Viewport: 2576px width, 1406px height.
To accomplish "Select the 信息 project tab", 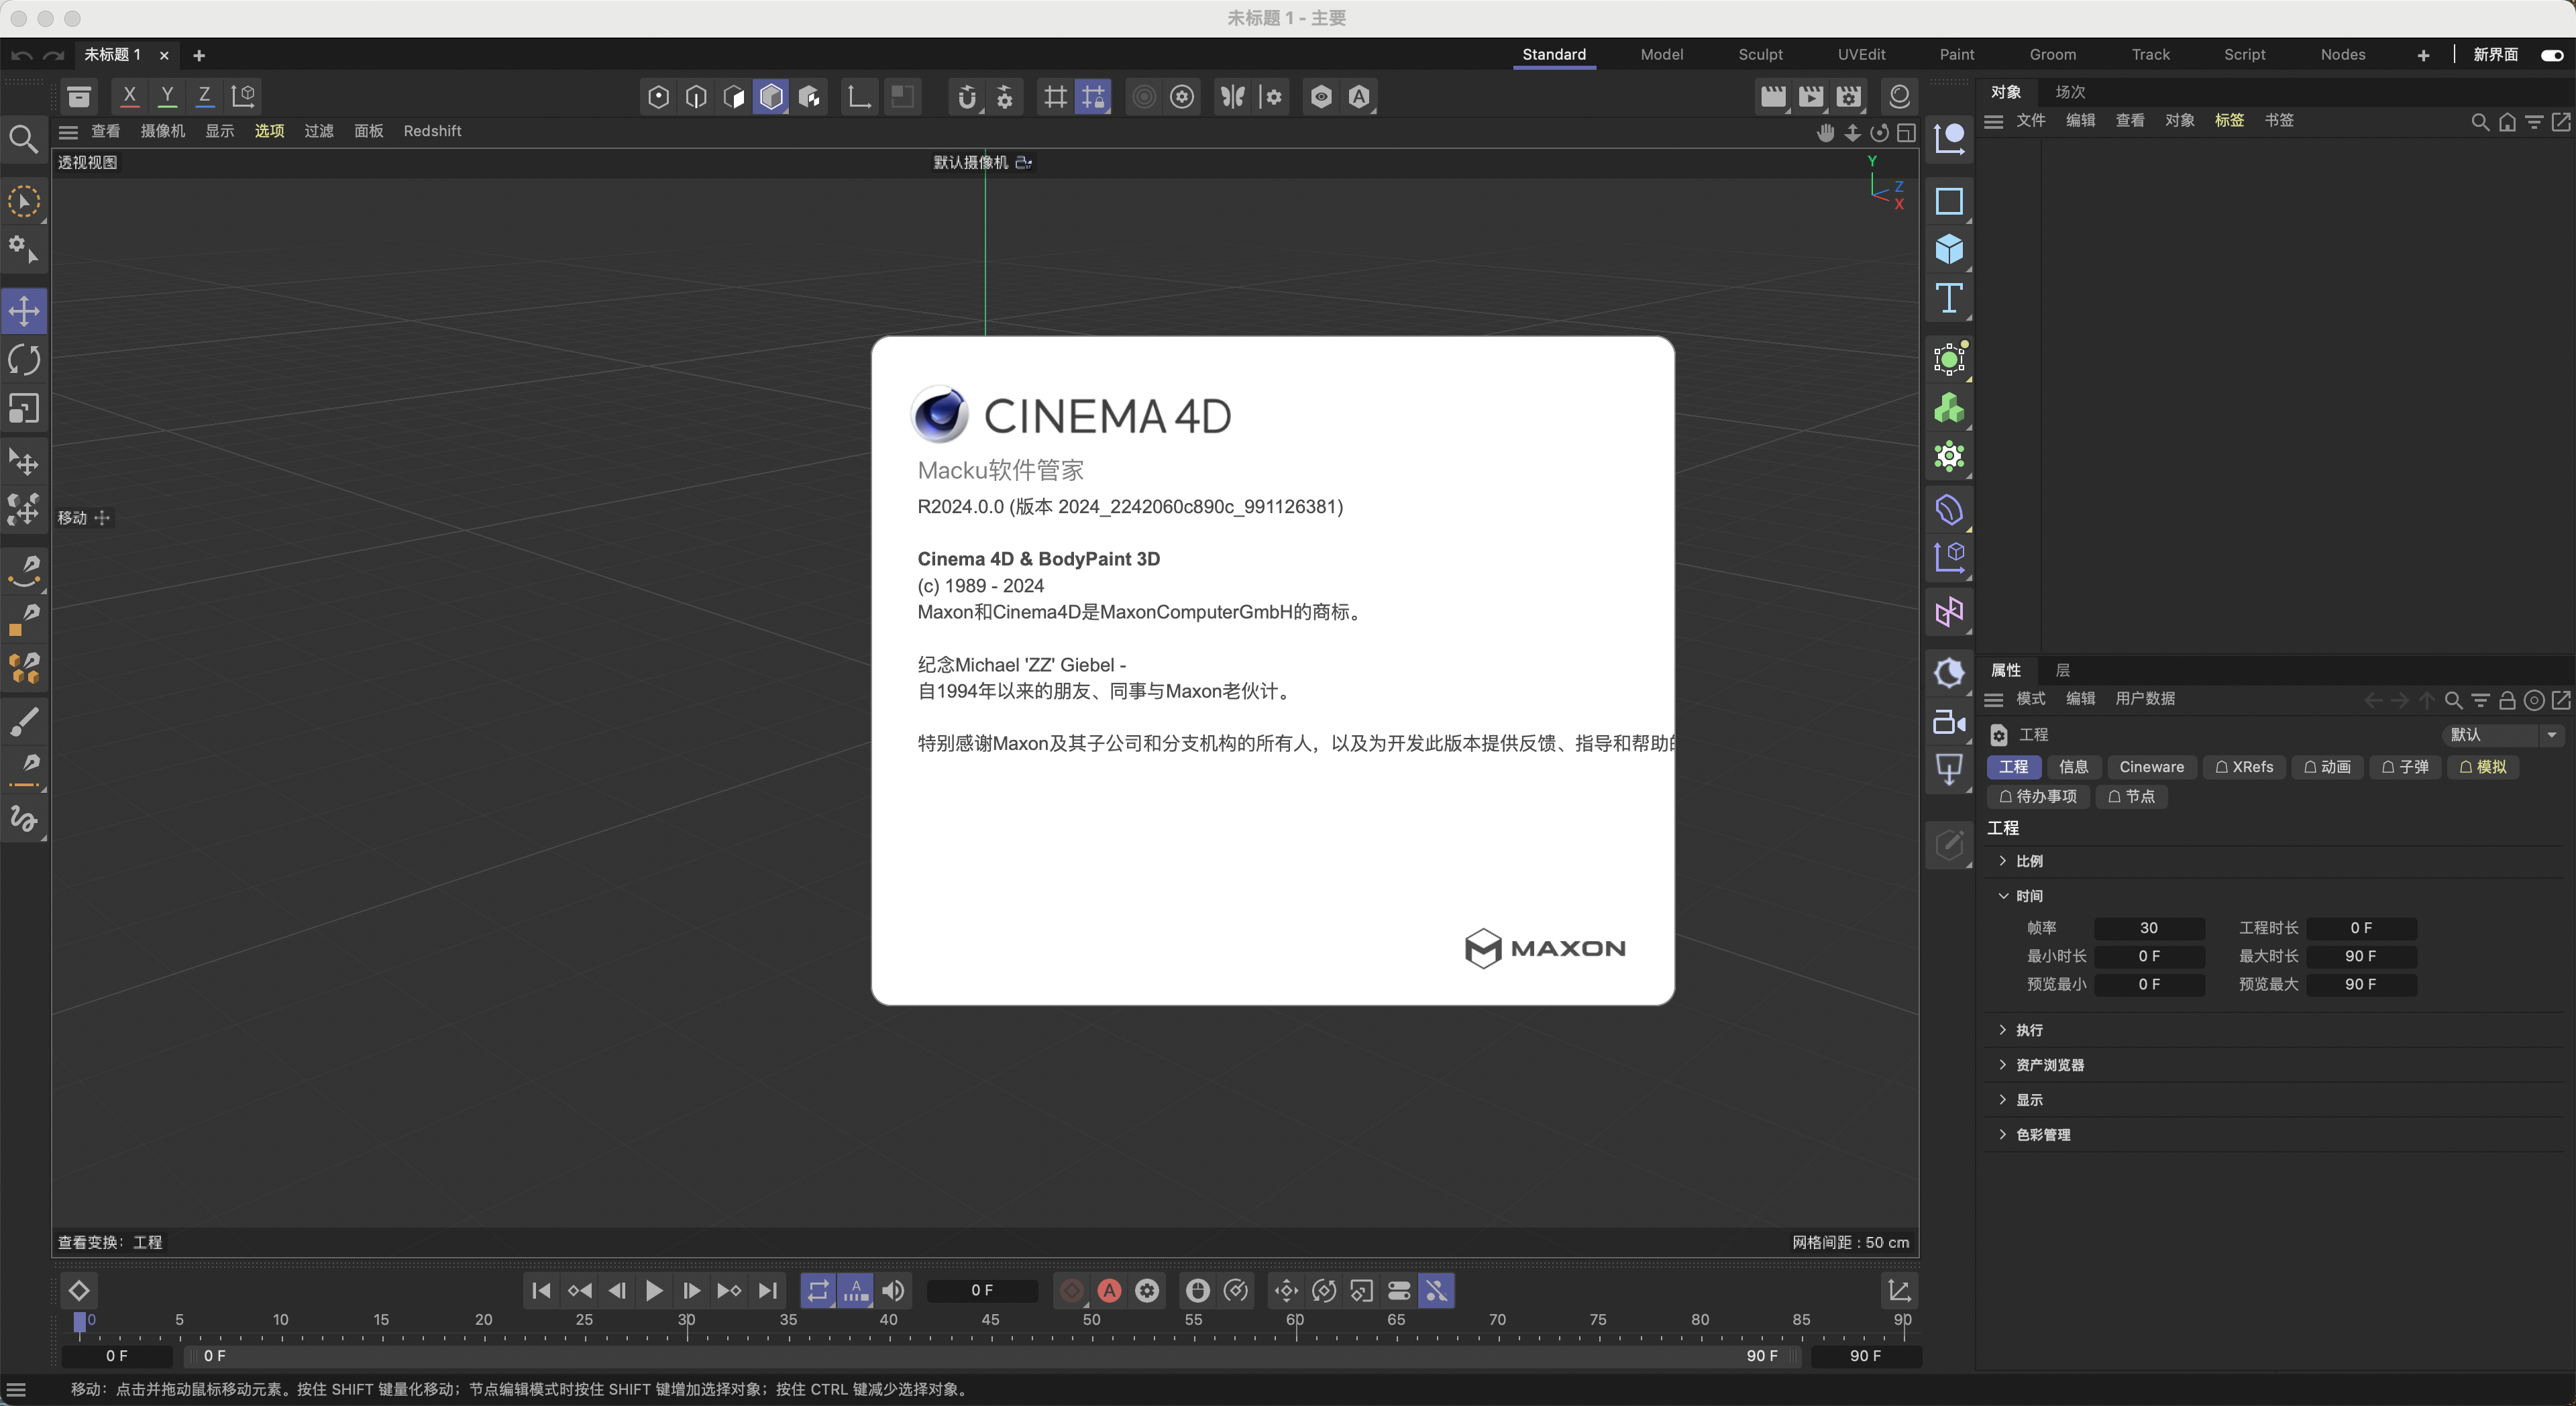I will pos(2073,767).
